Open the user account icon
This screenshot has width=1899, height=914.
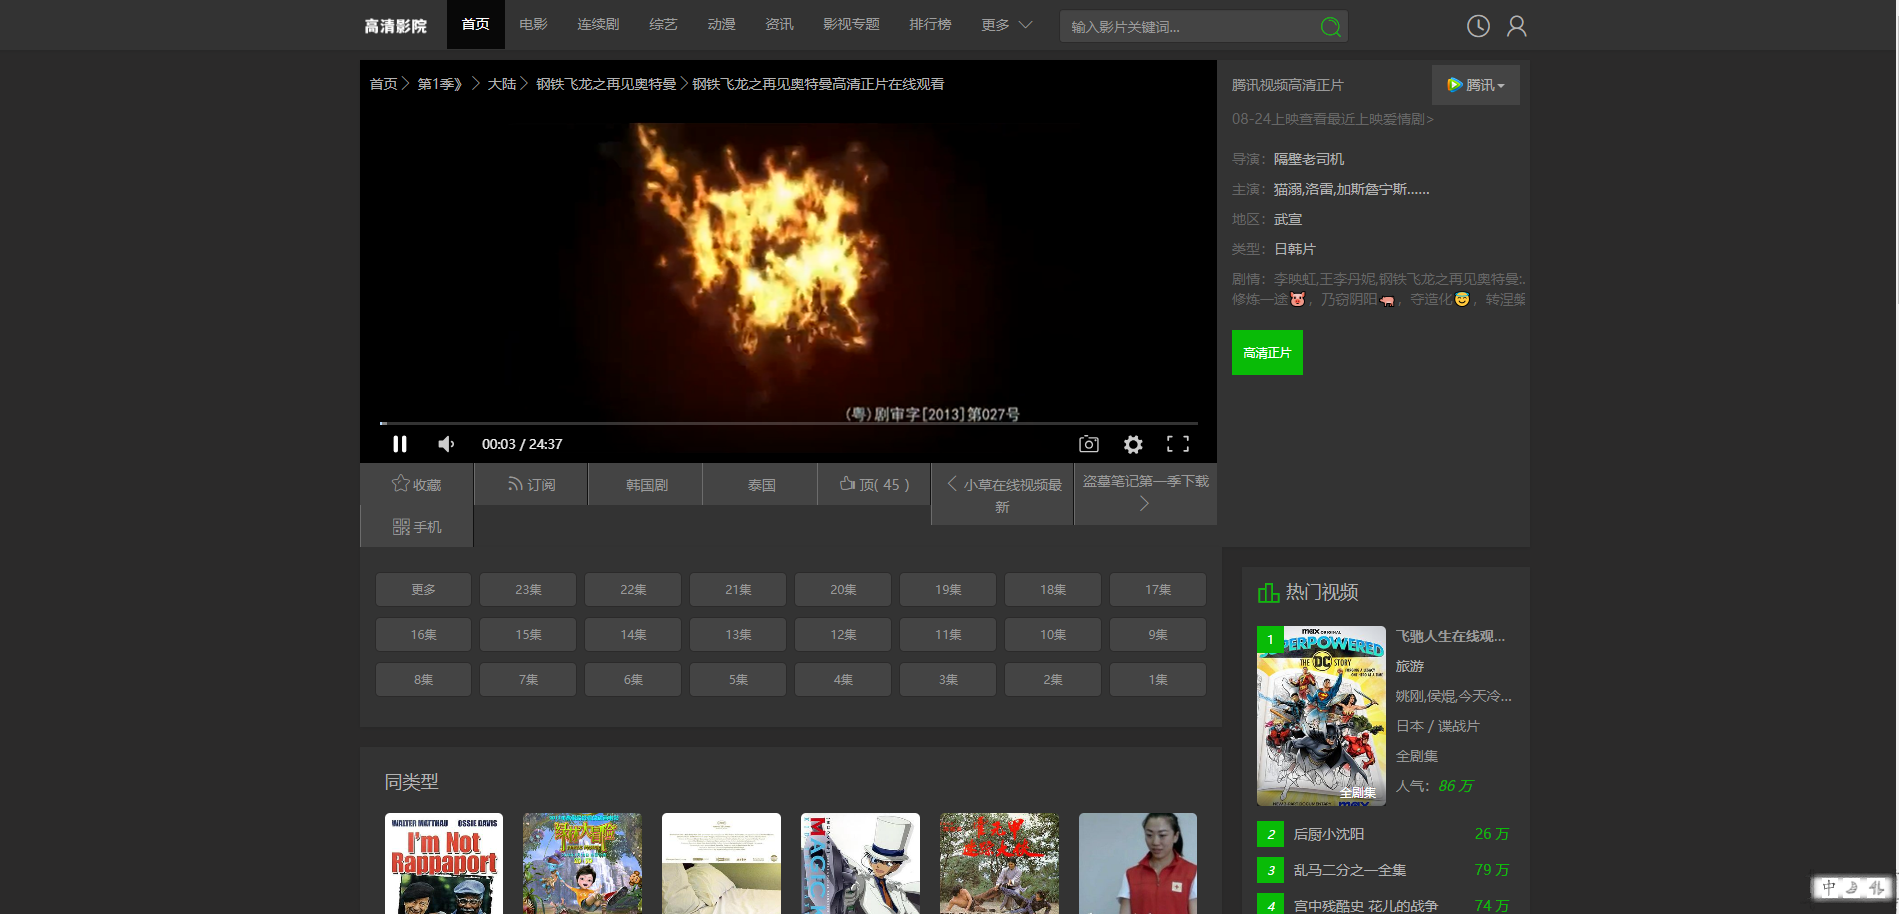coord(1516,26)
